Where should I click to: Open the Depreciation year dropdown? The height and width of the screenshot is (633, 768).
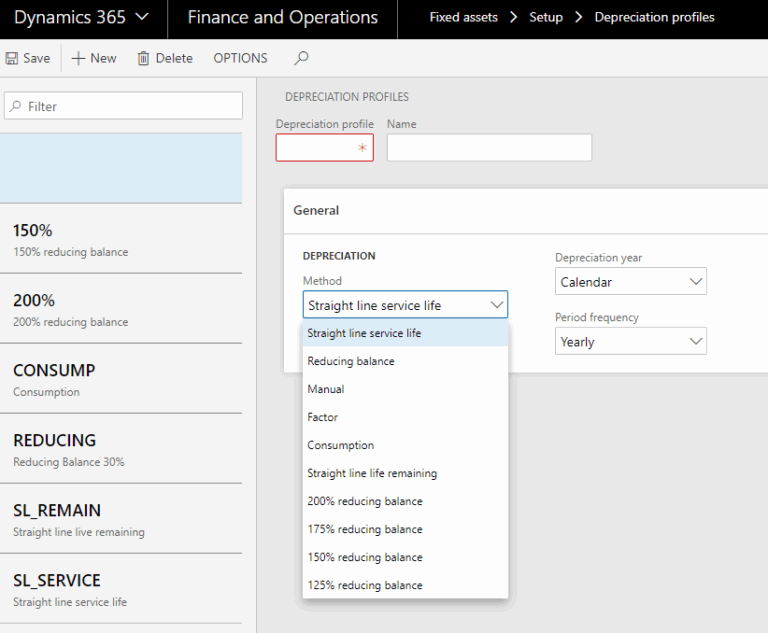pyautogui.click(x=631, y=281)
